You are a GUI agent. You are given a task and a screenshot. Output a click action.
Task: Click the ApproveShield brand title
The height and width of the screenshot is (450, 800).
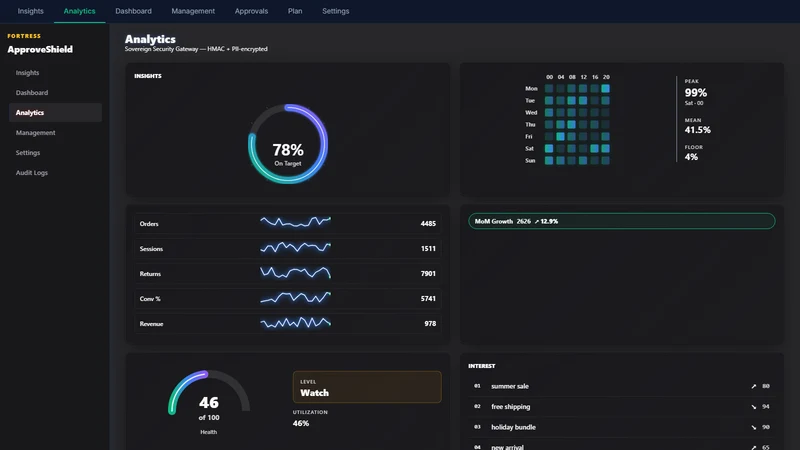coord(40,49)
